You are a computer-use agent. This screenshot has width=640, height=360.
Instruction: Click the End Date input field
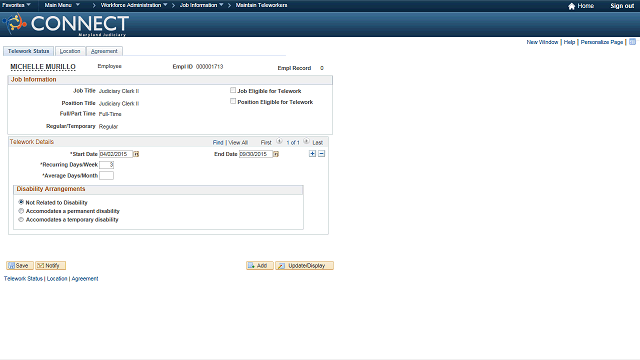256,154
